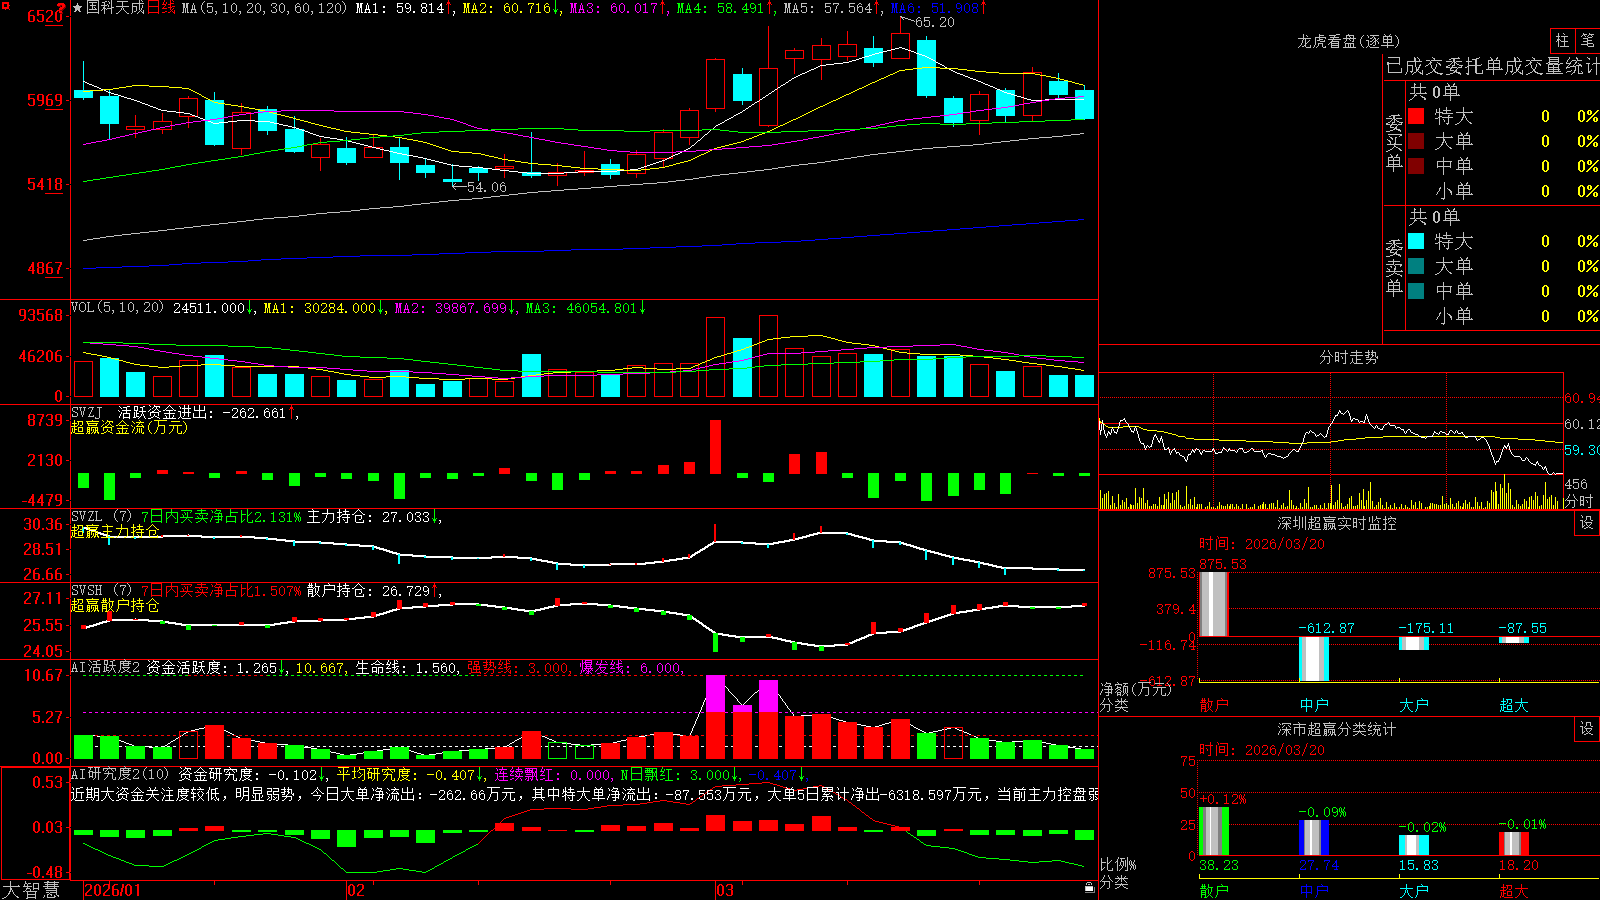This screenshot has height=900, width=1600.
Task: Click the dark red 大单 swatch under 委买单
Action: click(x=1416, y=141)
